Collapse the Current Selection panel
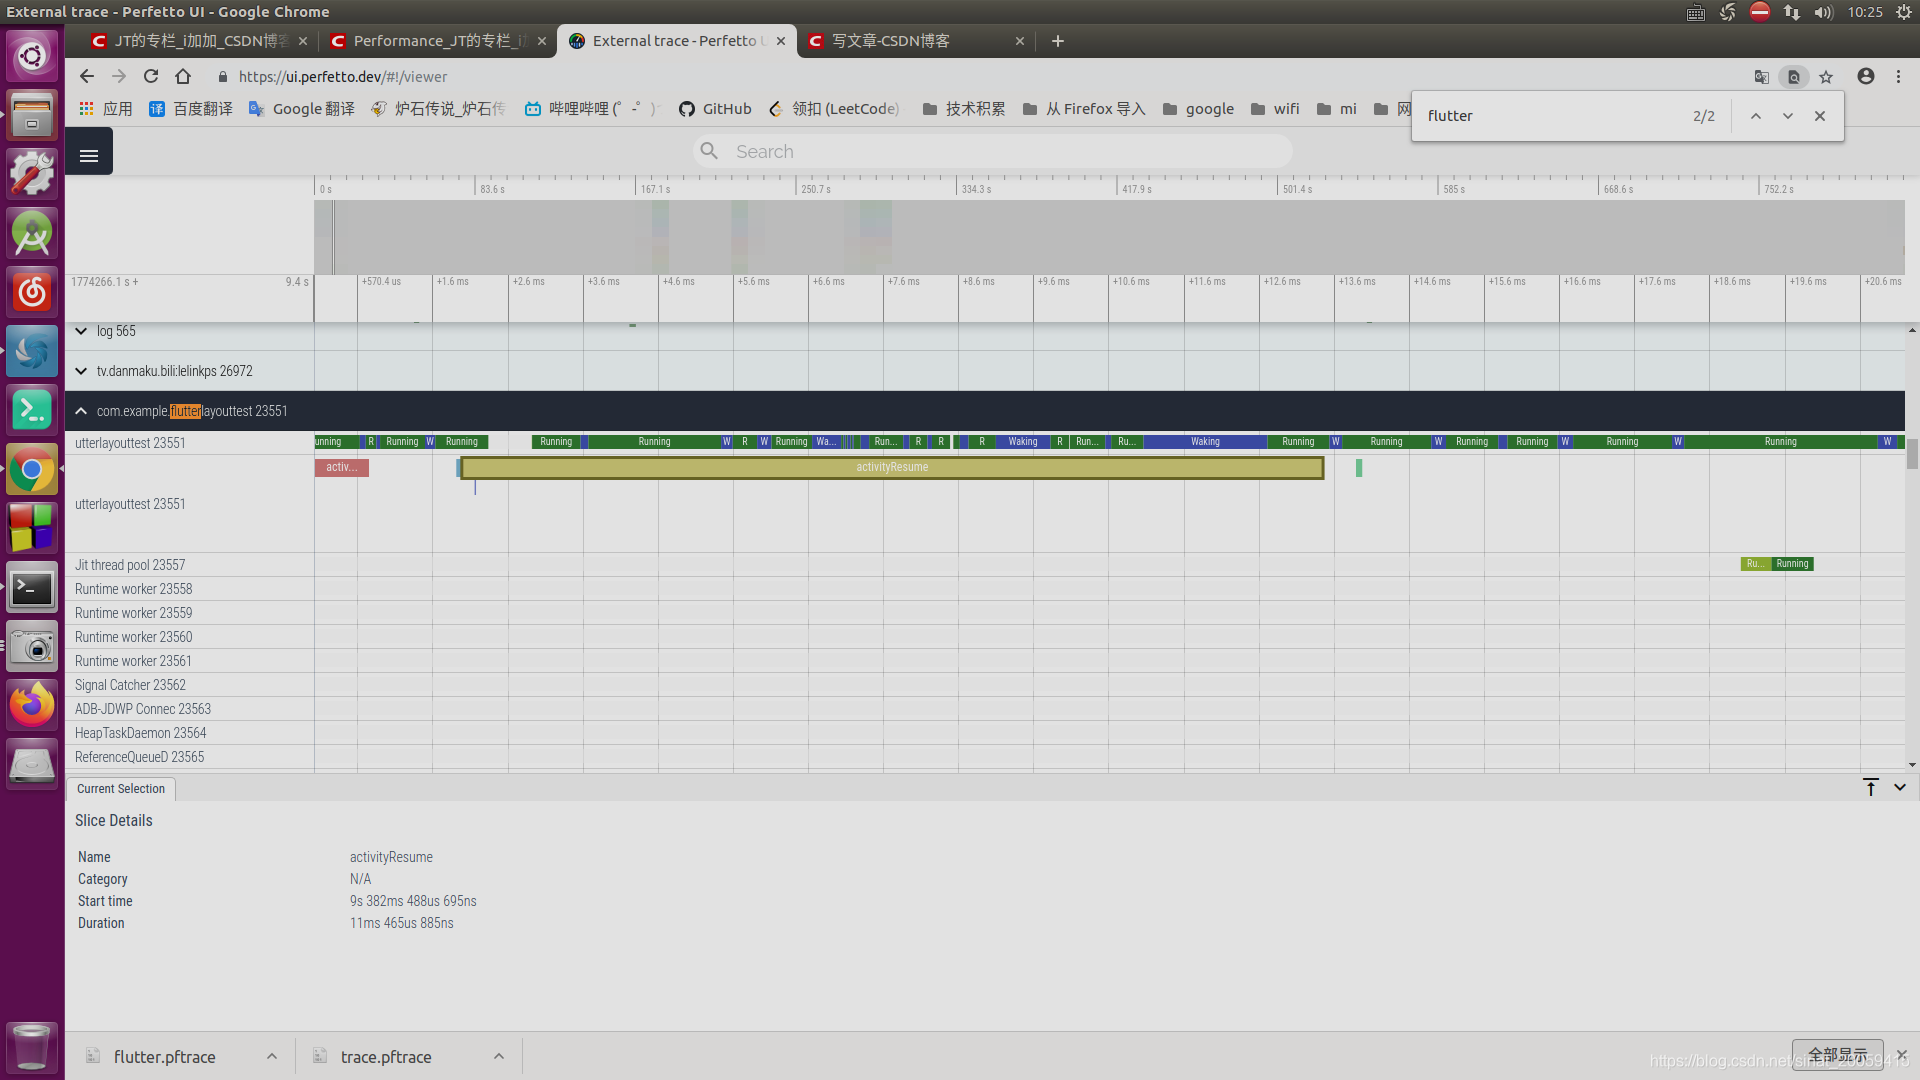The width and height of the screenshot is (1920, 1080). 1900,788
